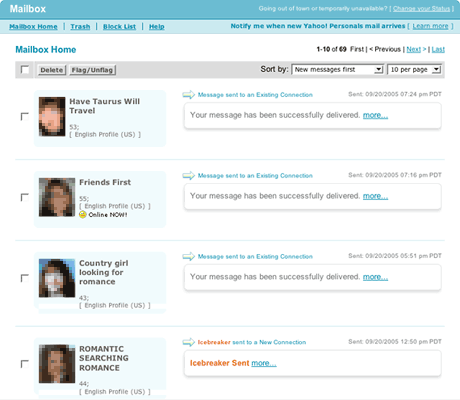The height and width of the screenshot is (400, 460).
Task: Open the Trash tab in mailbox navigation
Action: (80, 27)
